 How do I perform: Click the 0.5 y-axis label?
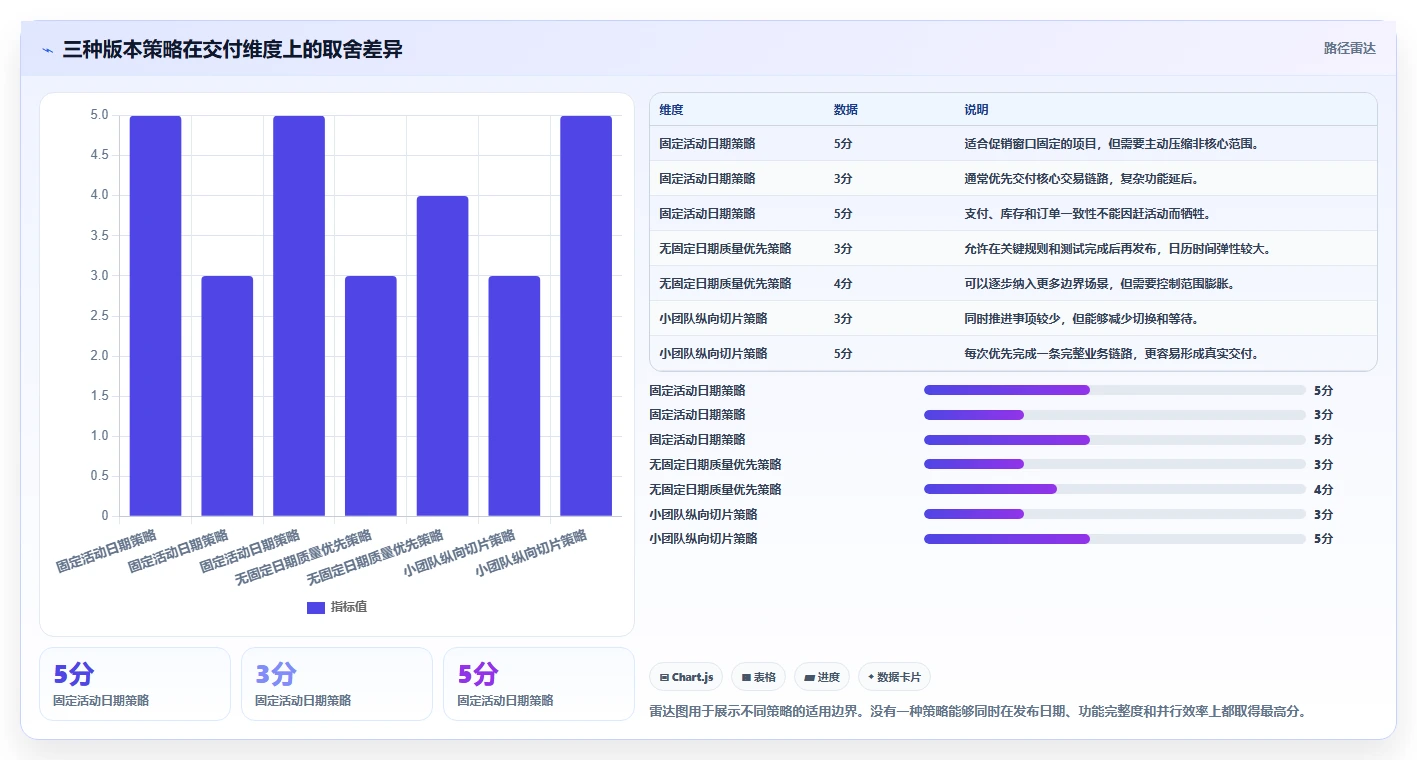point(98,476)
